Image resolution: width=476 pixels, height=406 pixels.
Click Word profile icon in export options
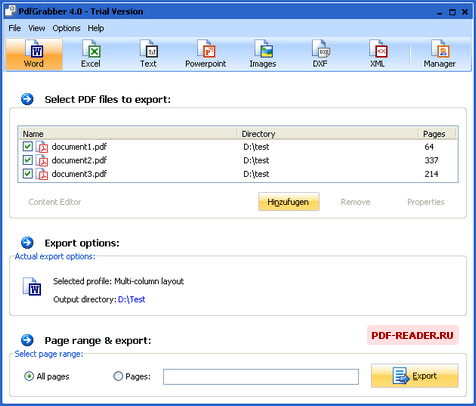point(32,286)
